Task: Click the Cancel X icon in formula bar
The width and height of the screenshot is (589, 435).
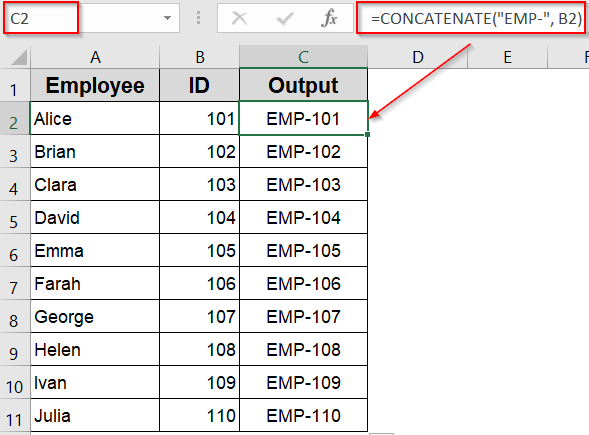Action: (x=239, y=18)
